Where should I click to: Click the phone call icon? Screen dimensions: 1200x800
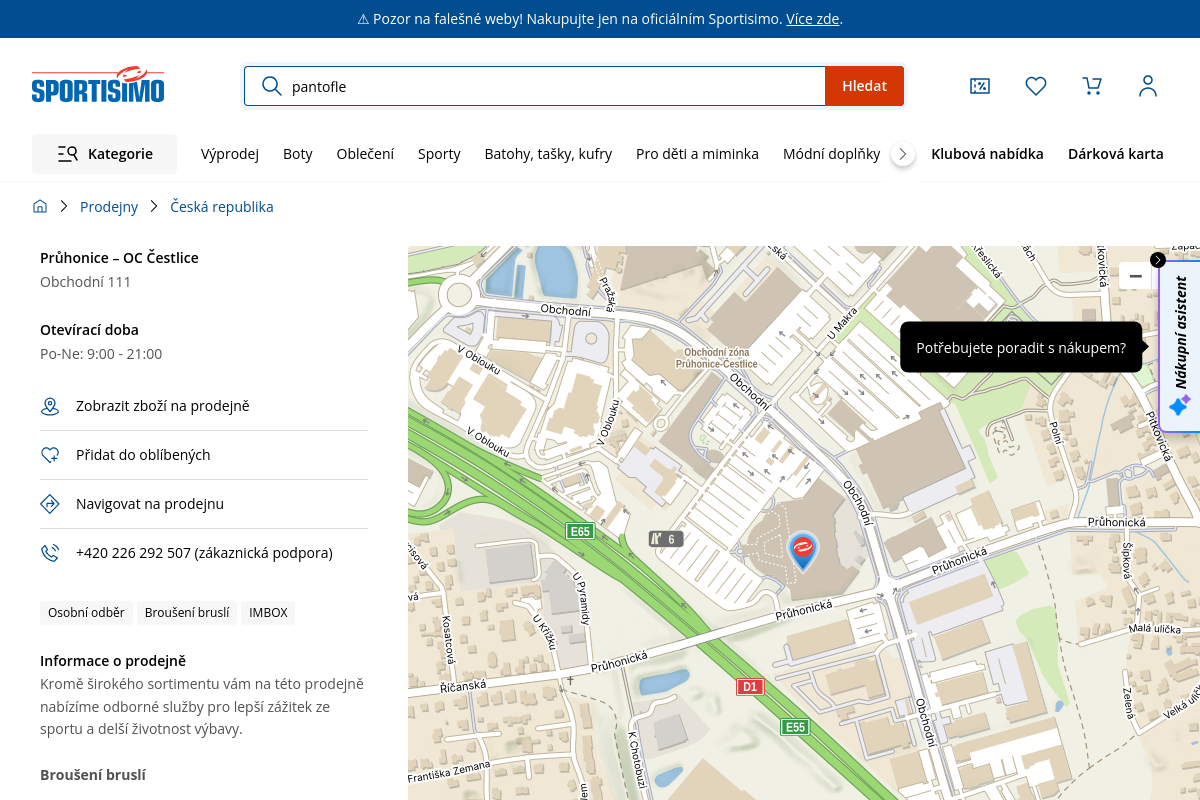point(50,553)
